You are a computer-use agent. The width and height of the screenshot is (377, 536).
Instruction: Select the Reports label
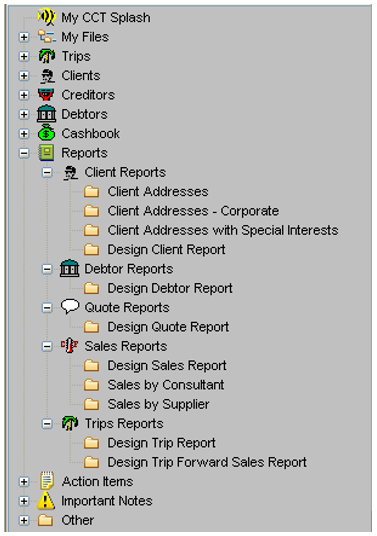84,153
